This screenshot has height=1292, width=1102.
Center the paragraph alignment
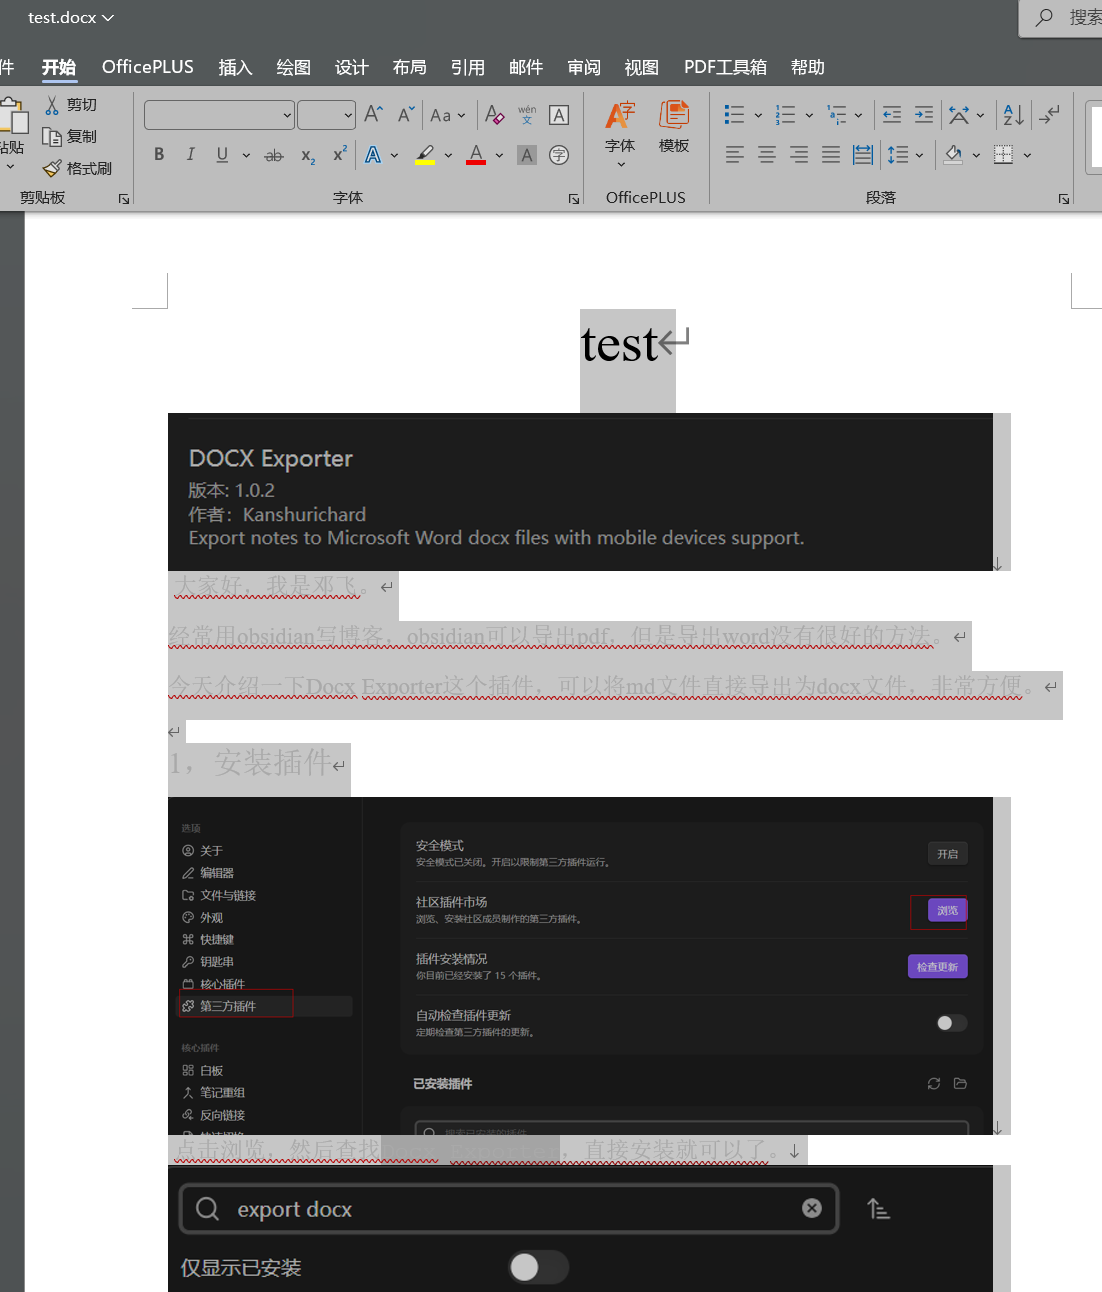point(767,155)
